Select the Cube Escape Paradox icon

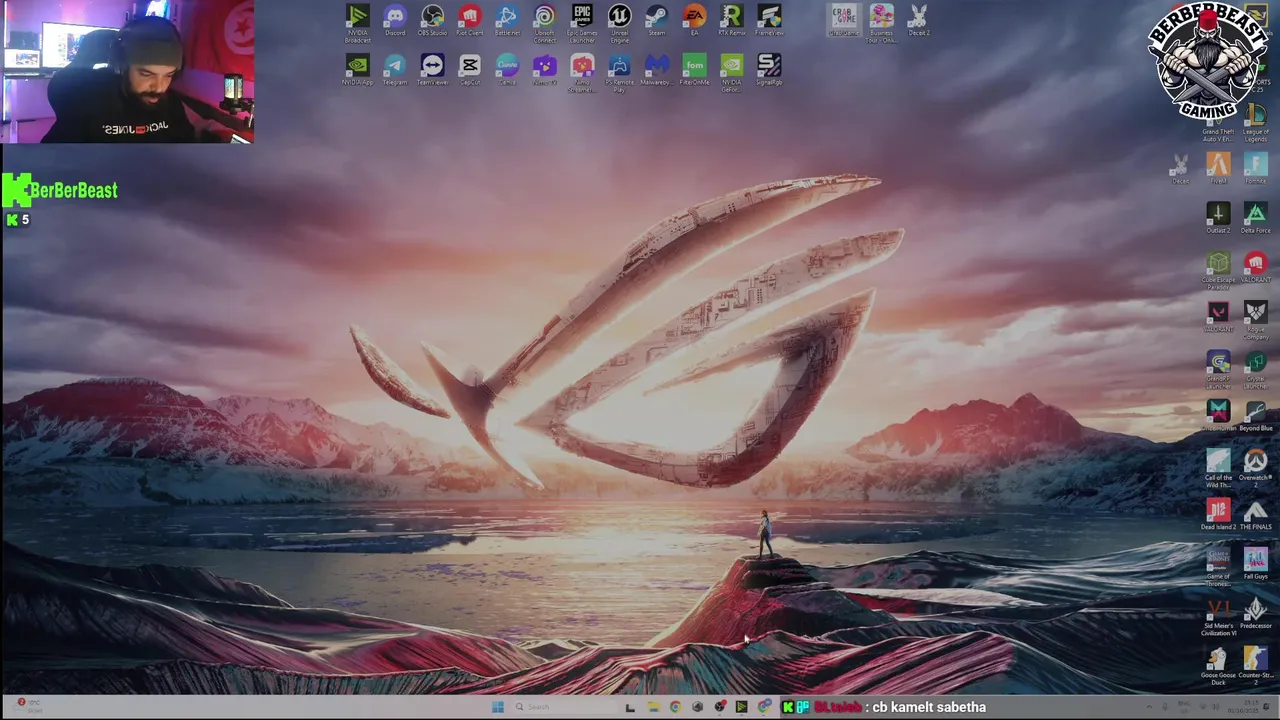(x=1218, y=270)
